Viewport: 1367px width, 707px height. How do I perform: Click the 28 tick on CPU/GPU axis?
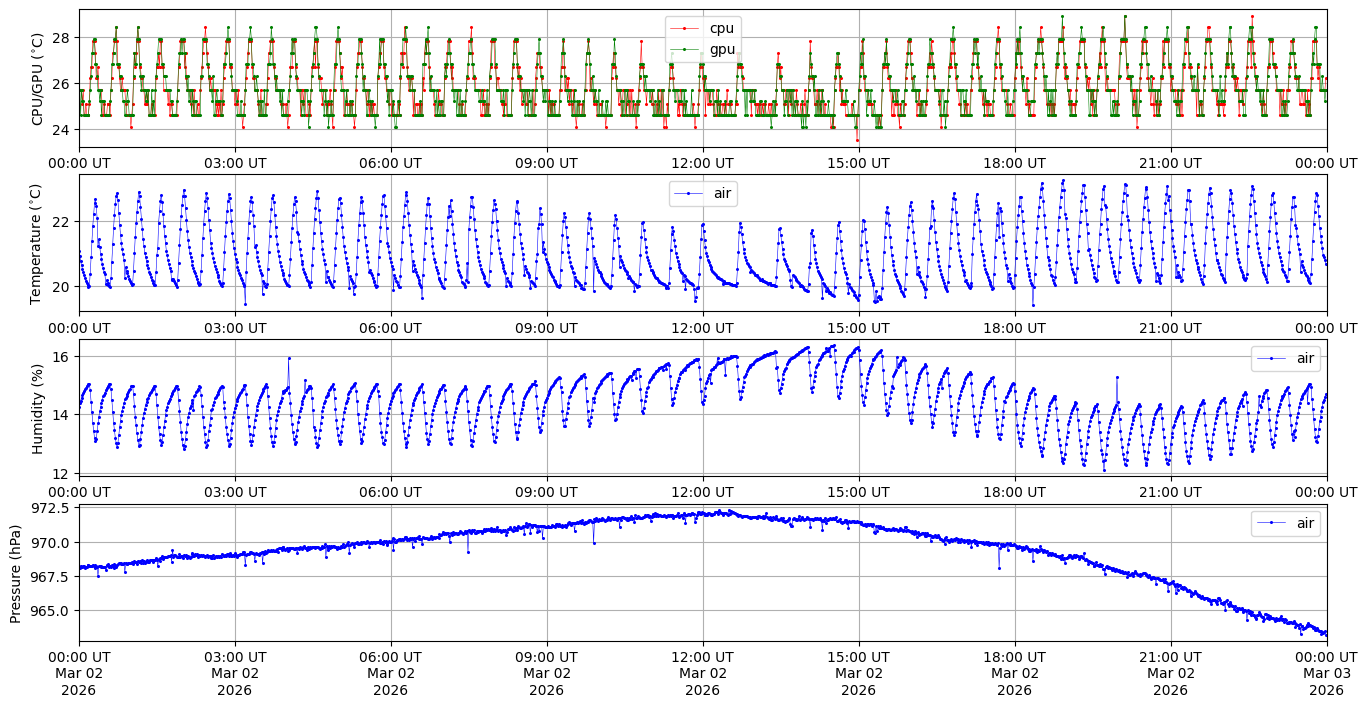59,38
